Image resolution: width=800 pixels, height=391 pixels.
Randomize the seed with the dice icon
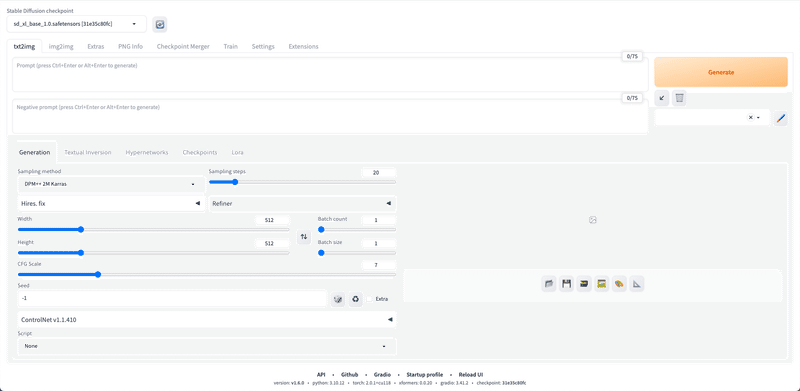click(338, 299)
